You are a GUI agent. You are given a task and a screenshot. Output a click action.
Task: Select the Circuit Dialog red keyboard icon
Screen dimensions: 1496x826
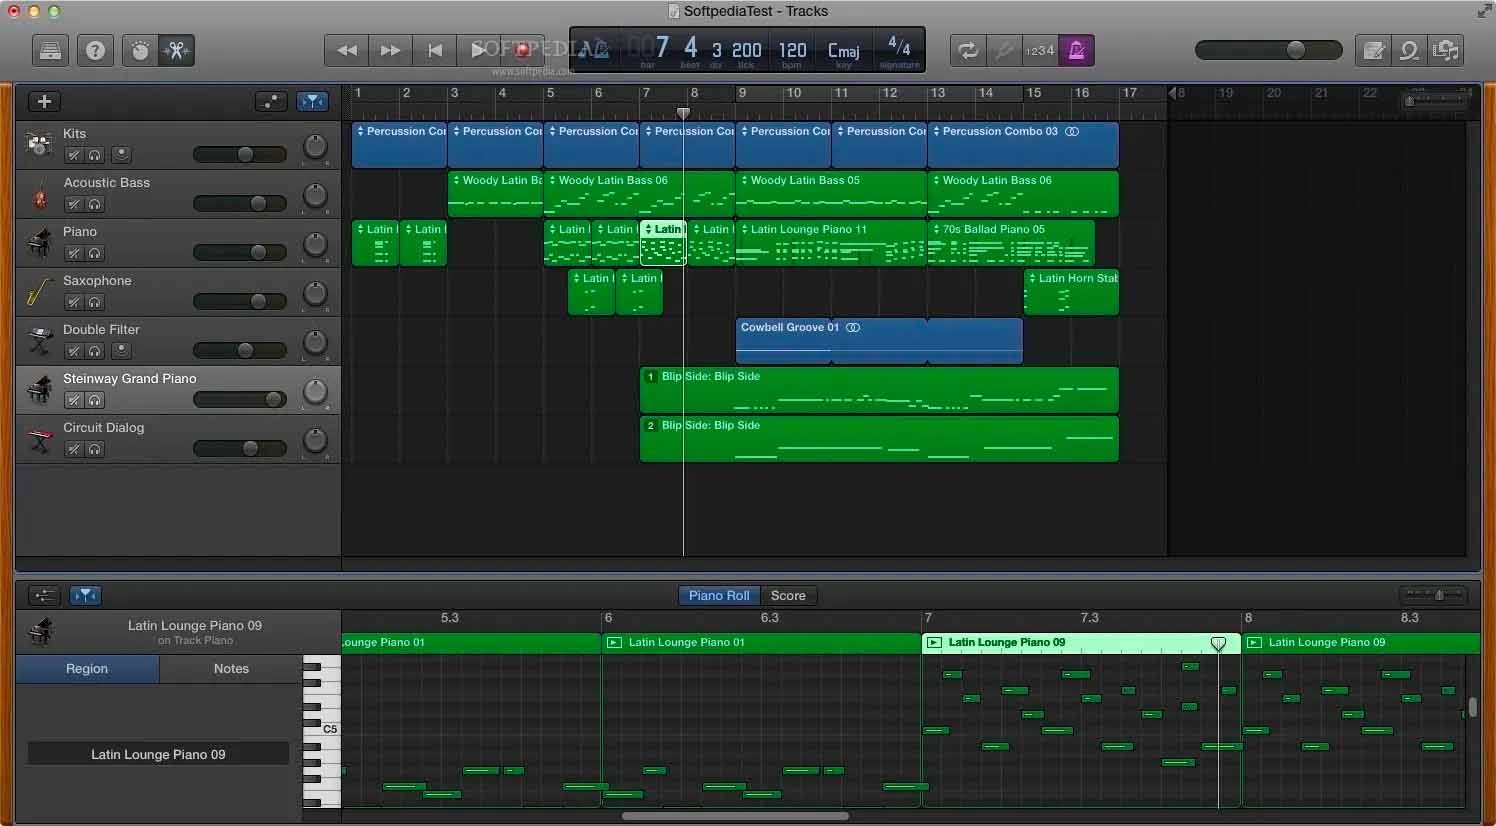click(39, 439)
